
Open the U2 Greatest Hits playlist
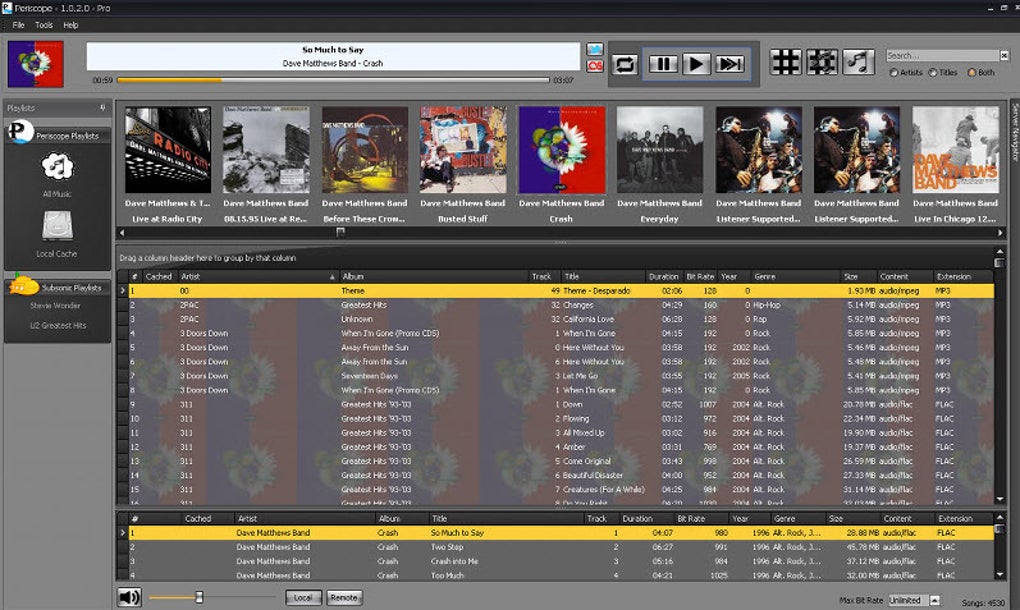coord(58,325)
